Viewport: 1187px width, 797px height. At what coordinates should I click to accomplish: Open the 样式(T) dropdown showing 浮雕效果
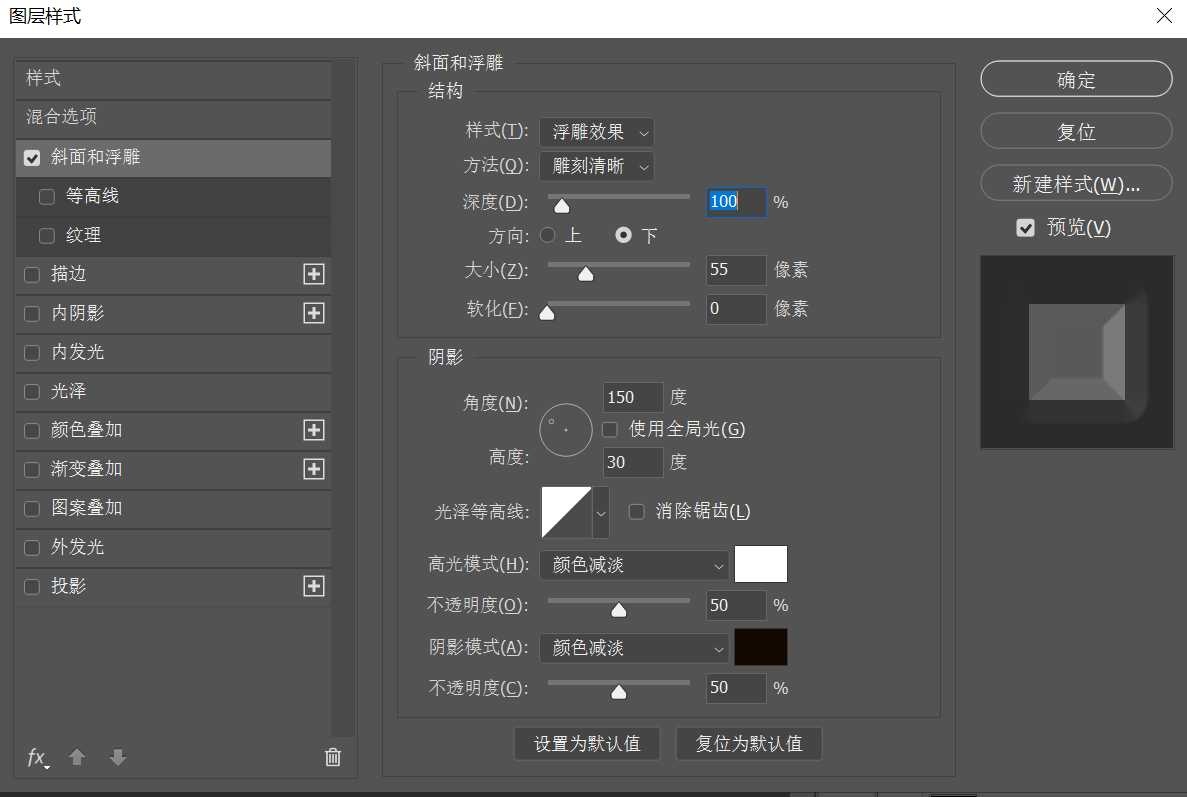click(x=597, y=132)
